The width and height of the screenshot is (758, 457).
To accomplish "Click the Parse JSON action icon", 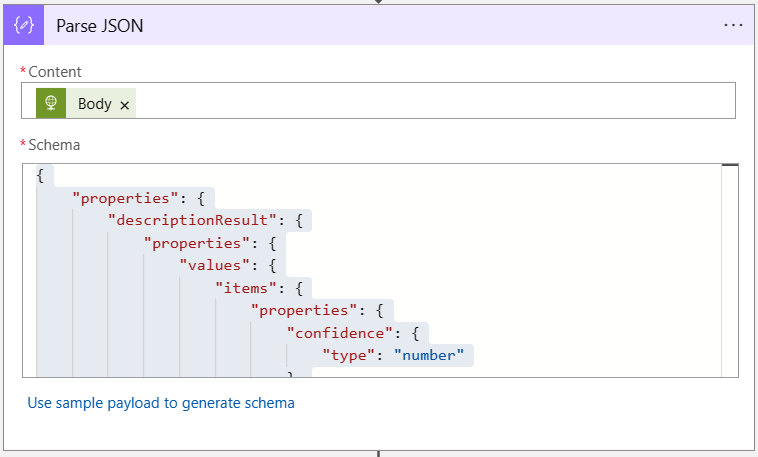I will [24, 26].
